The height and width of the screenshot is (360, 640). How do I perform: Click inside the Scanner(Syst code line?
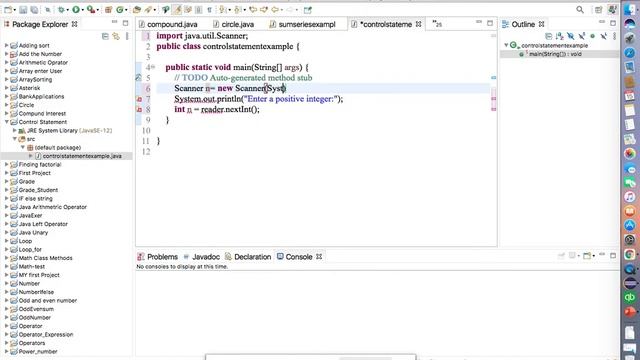pos(230,88)
